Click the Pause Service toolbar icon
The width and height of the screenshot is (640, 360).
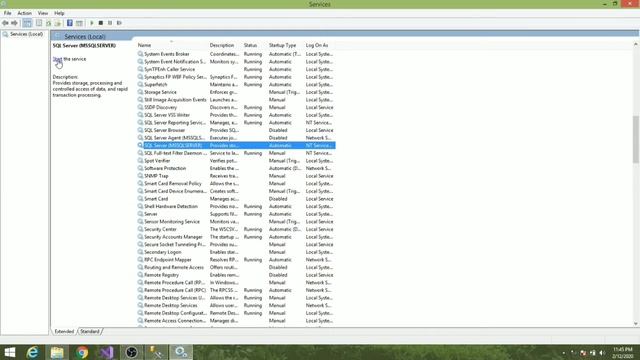(110, 23)
